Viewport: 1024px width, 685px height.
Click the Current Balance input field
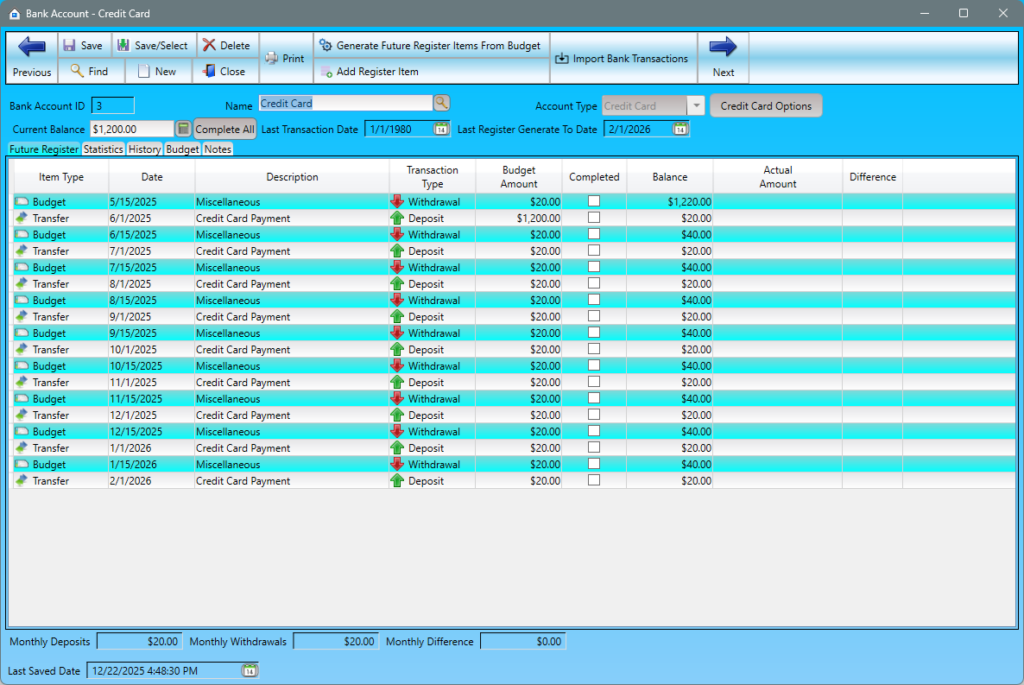click(x=131, y=129)
